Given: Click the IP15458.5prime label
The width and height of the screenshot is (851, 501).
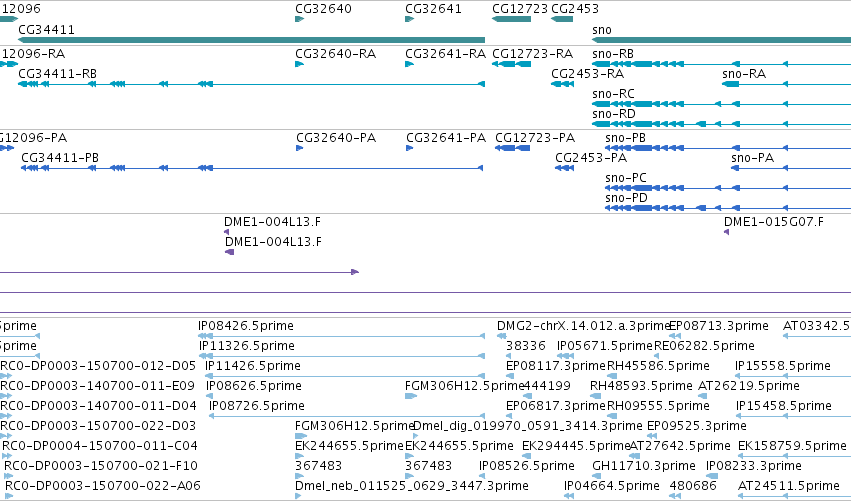Looking at the screenshot, I should click(x=784, y=406).
